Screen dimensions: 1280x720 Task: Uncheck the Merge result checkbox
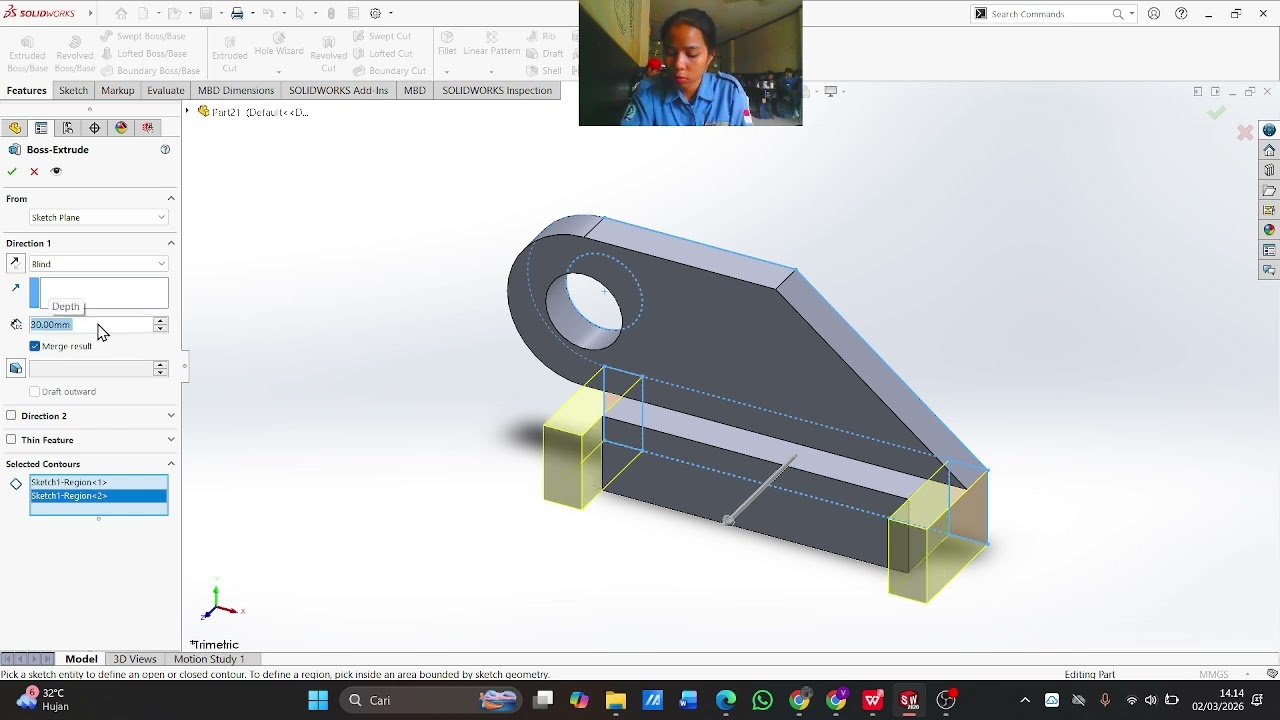click(x=35, y=346)
